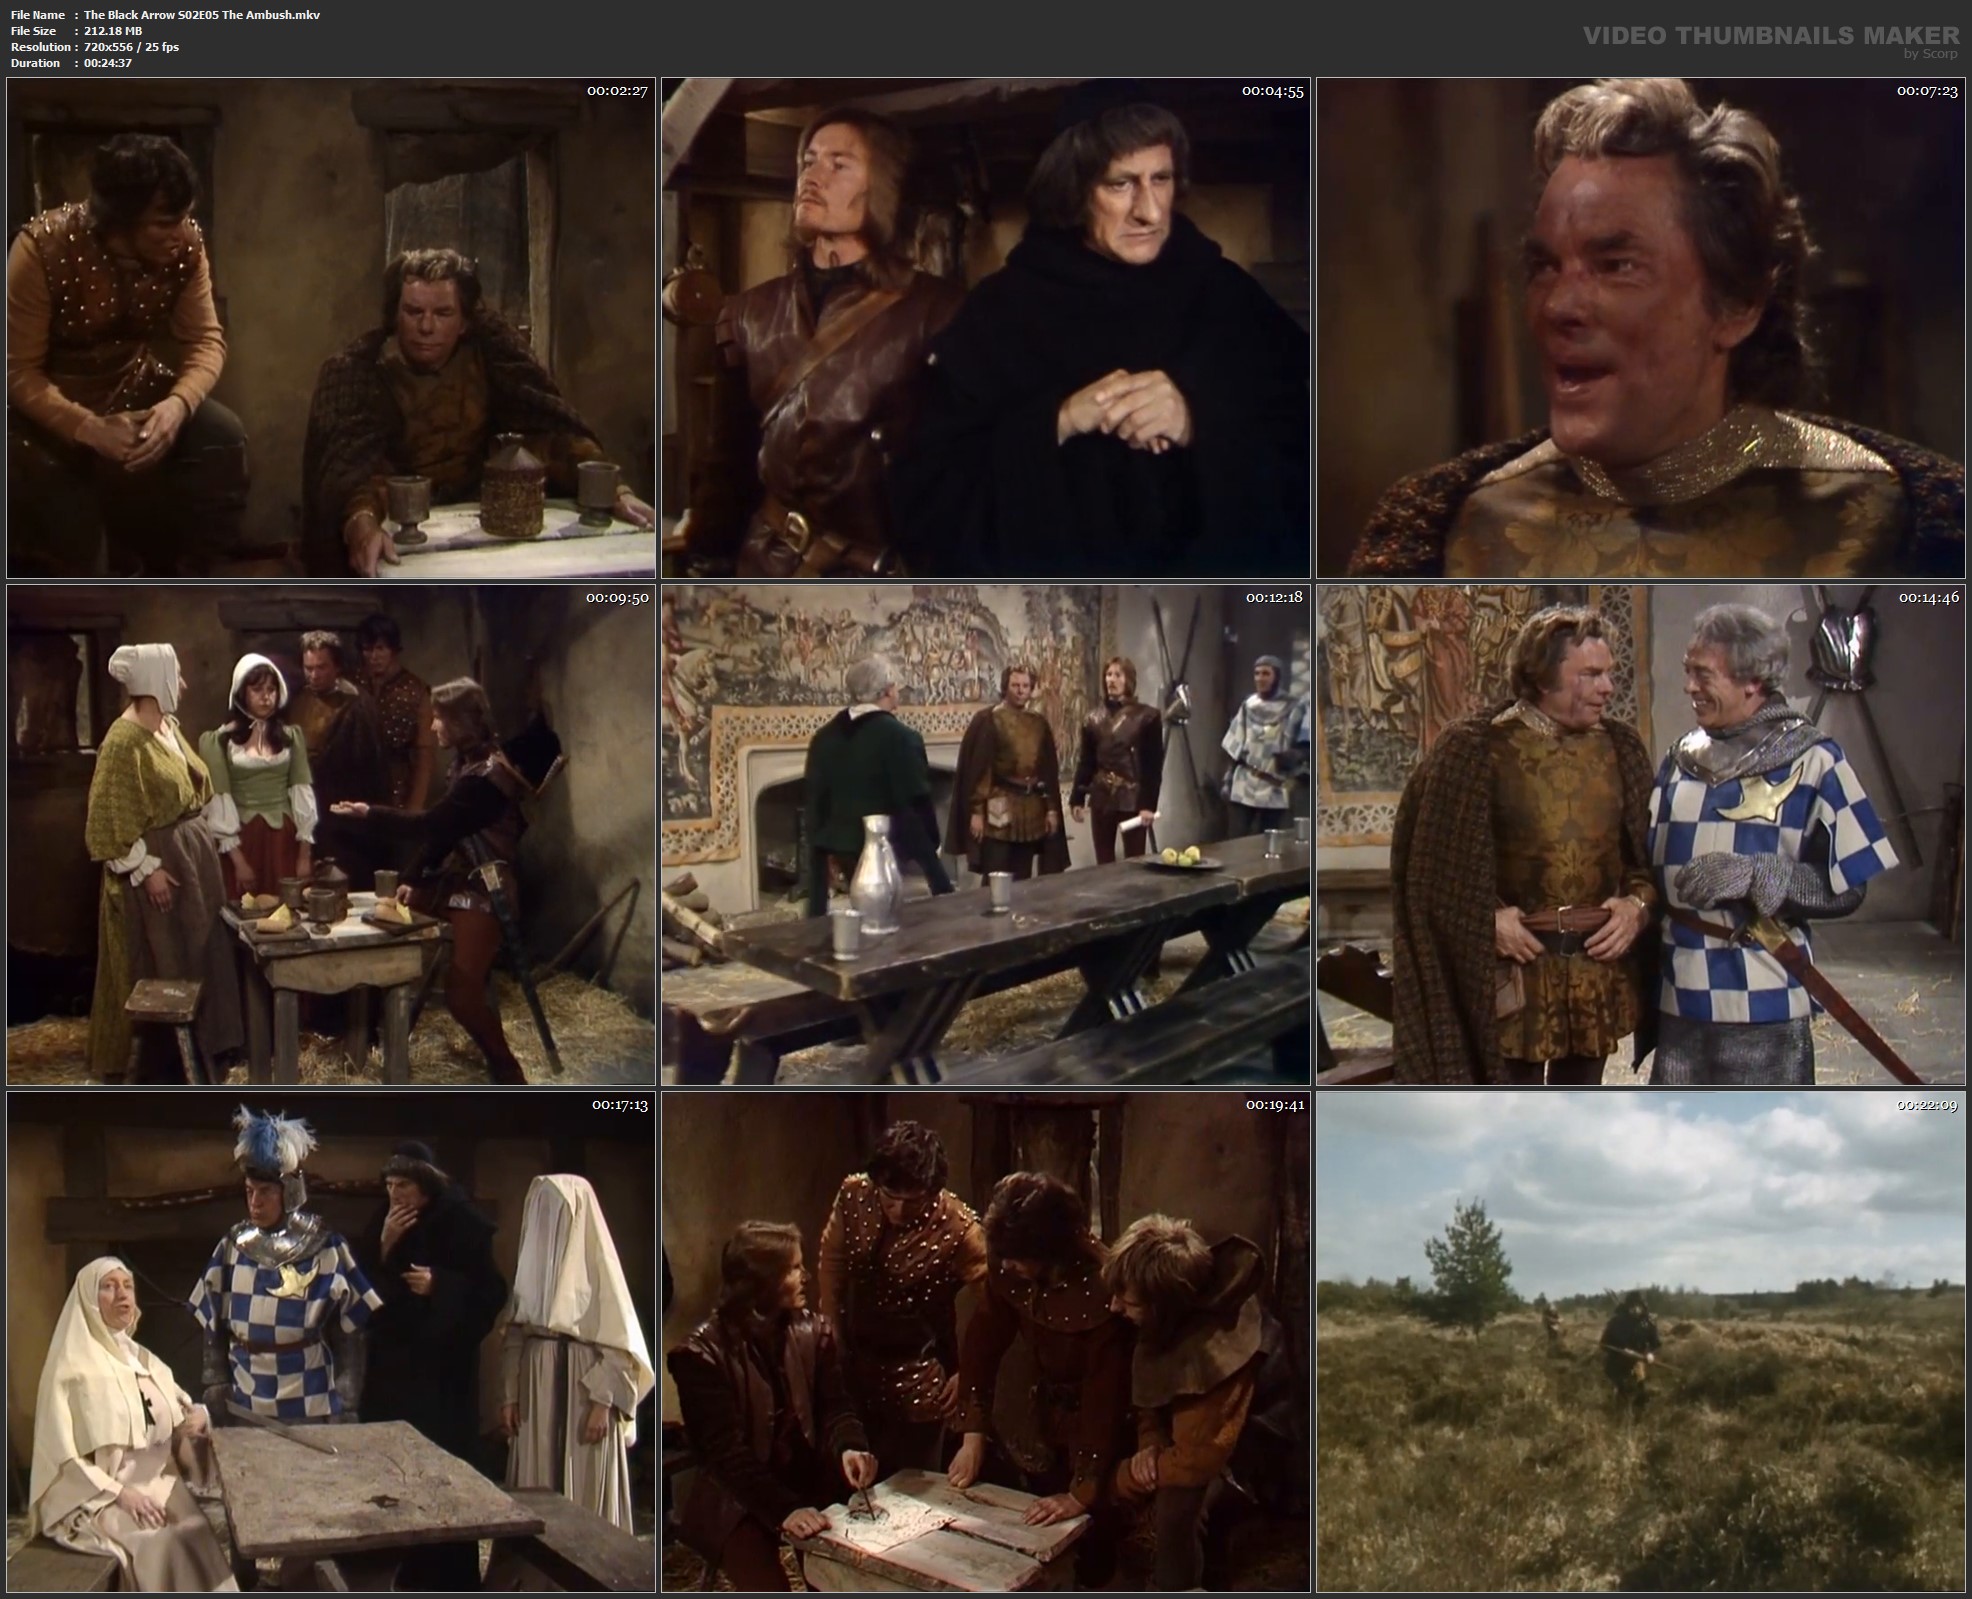Click the 00:17:13 timestamp label
The width and height of the screenshot is (1972, 1599).
pyautogui.click(x=619, y=1105)
